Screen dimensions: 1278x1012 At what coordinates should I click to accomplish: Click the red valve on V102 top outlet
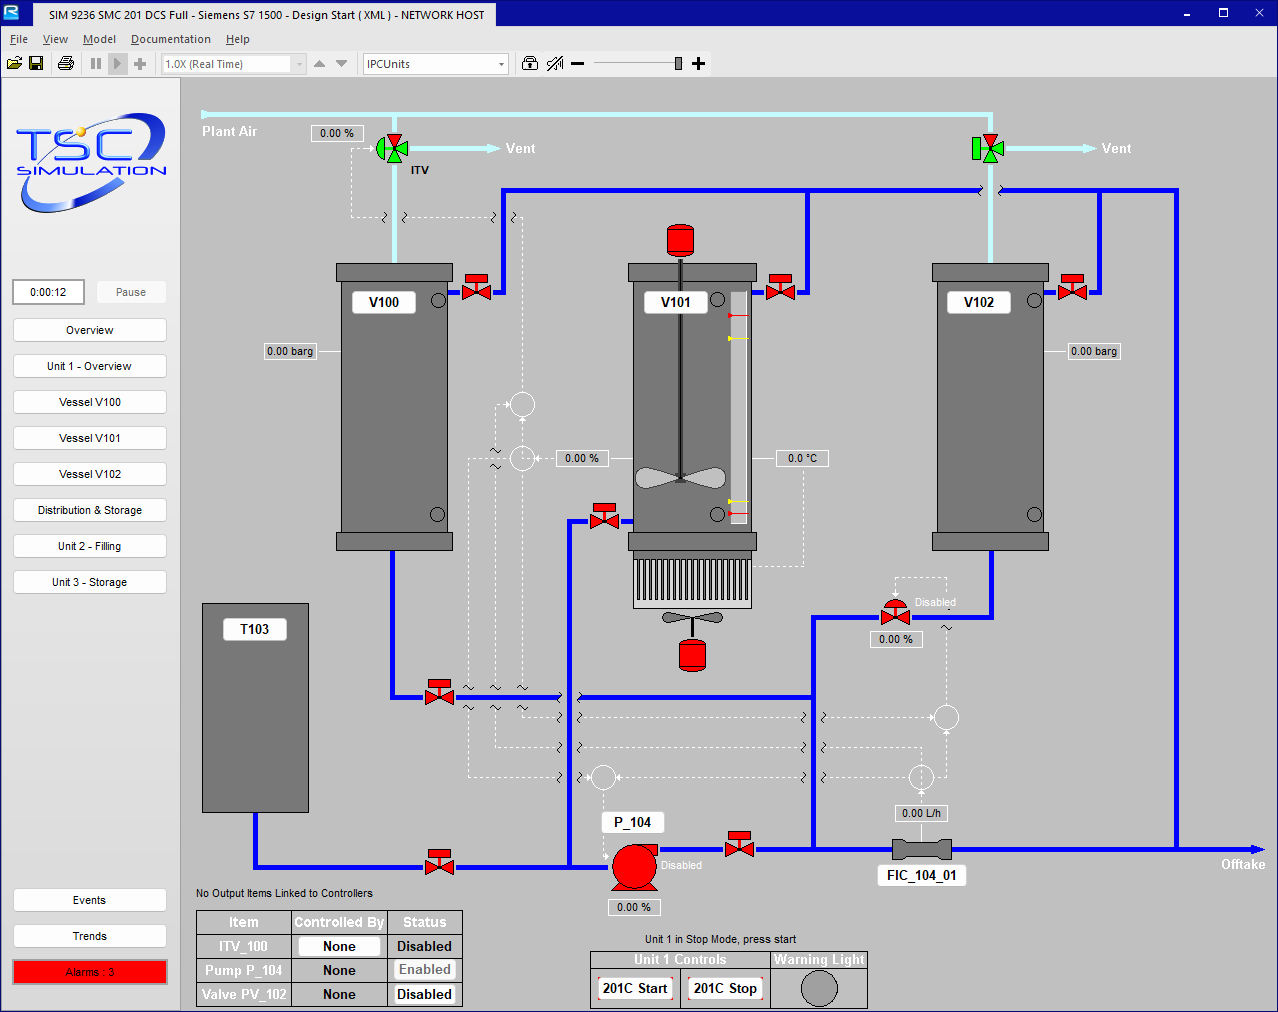pos(1073,287)
